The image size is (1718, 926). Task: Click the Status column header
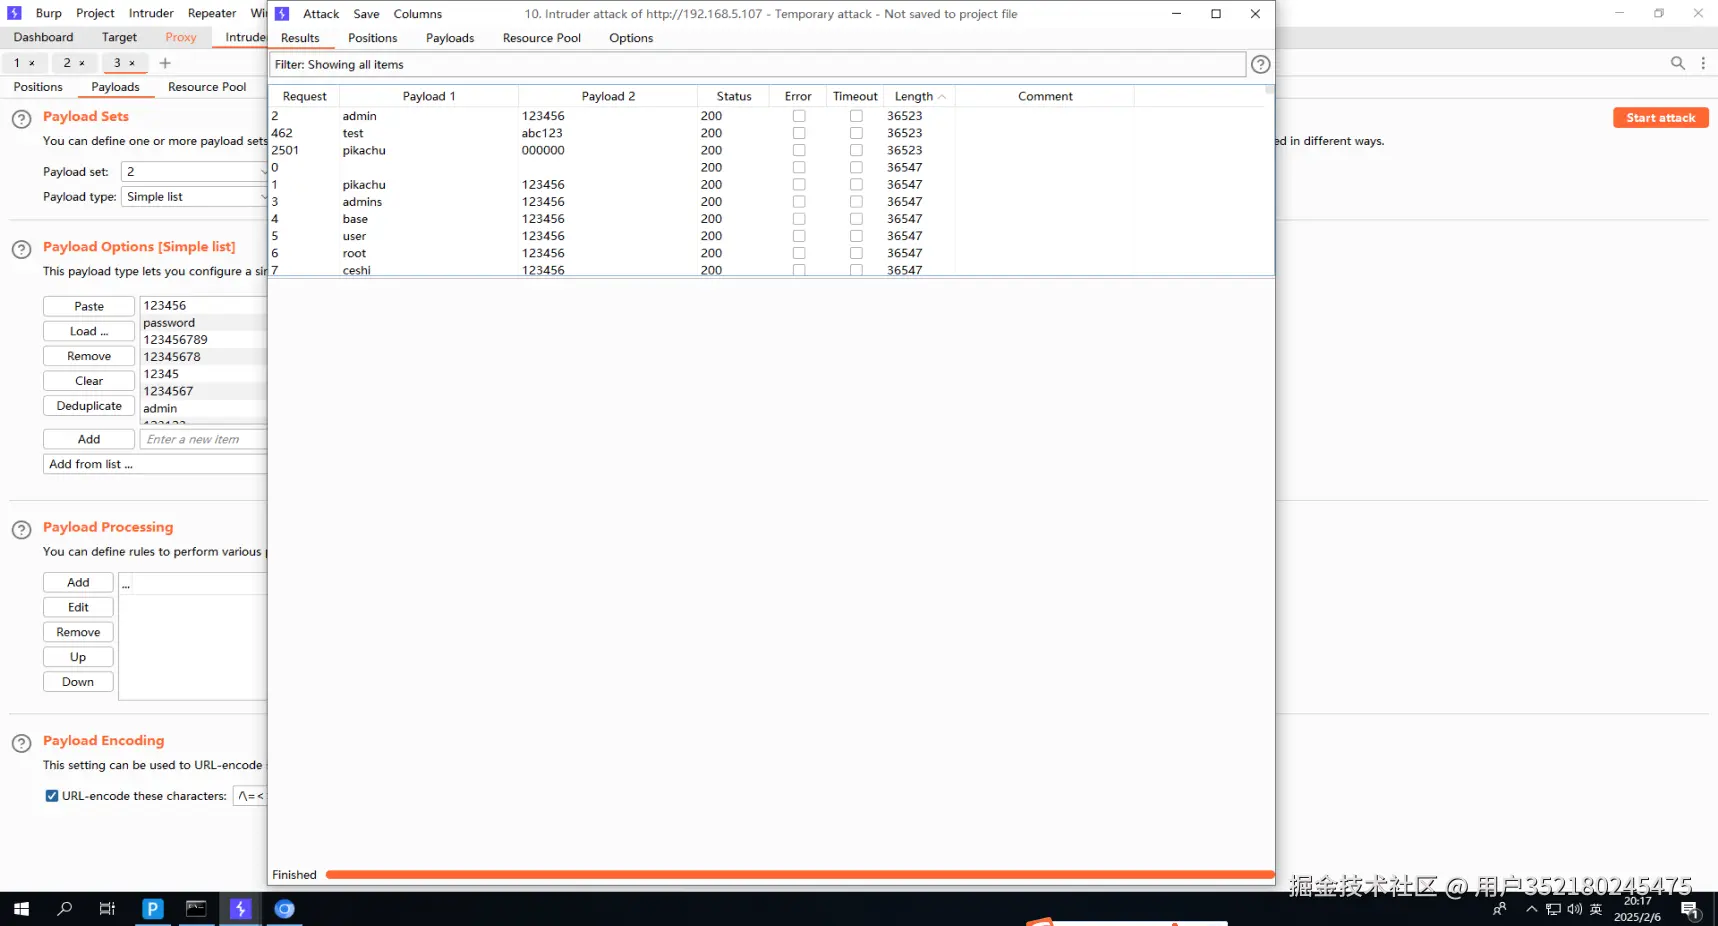[733, 96]
